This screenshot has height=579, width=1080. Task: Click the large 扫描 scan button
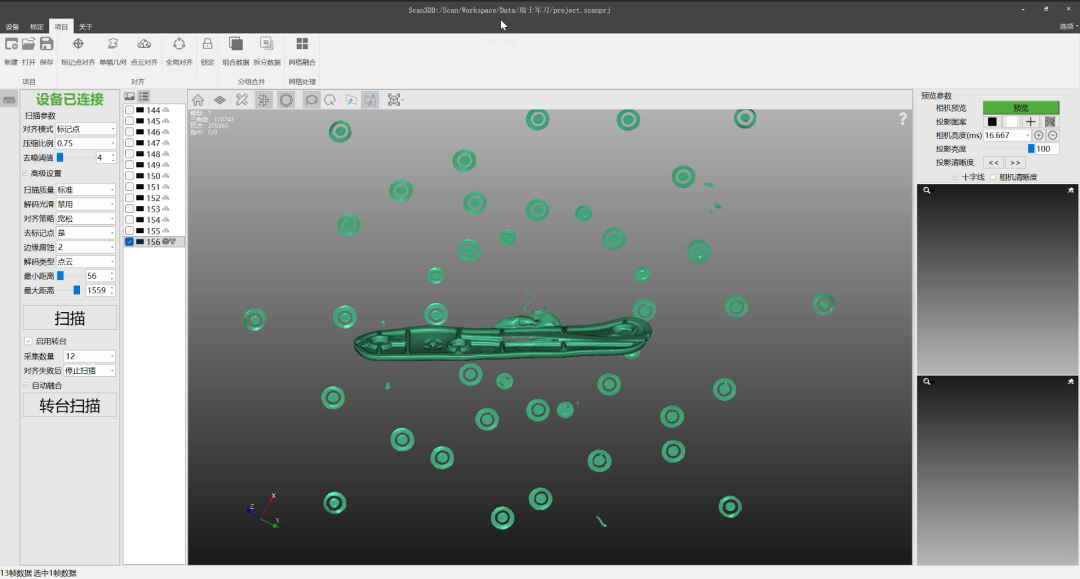[70, 318]
